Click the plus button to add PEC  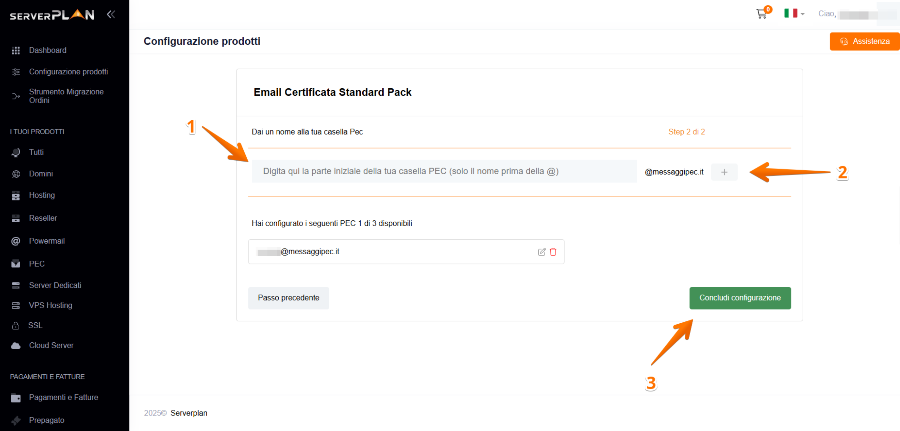pos(724,172)
